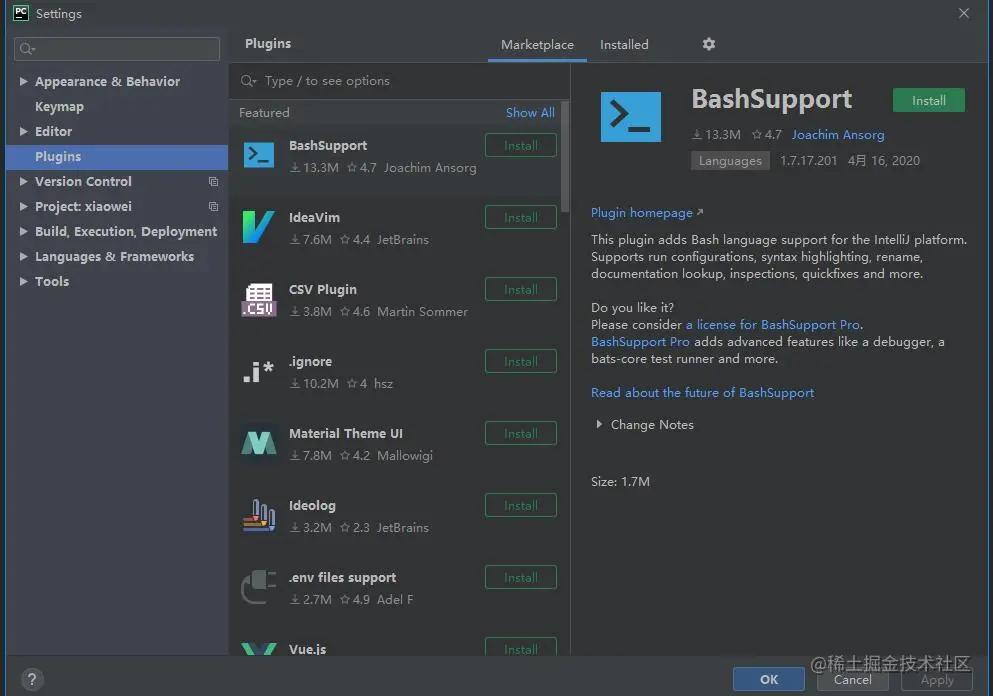993x696 pixels.
Task: Open 'Read about the future of BashSupport' link
Action: (x=702, y=393)
